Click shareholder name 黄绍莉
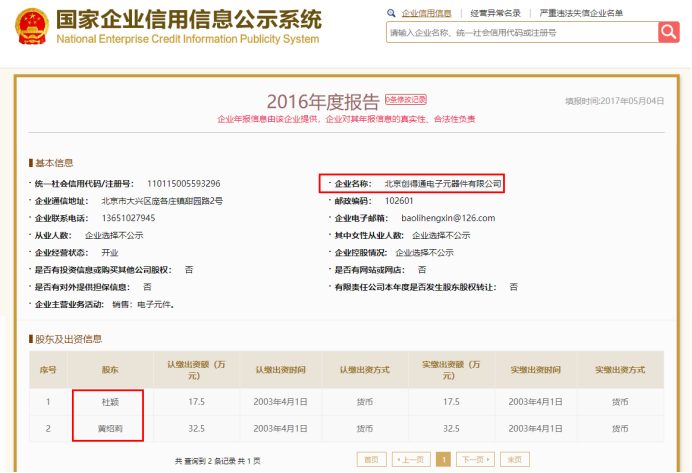This screenshot has height=473, width=692. 110,428
